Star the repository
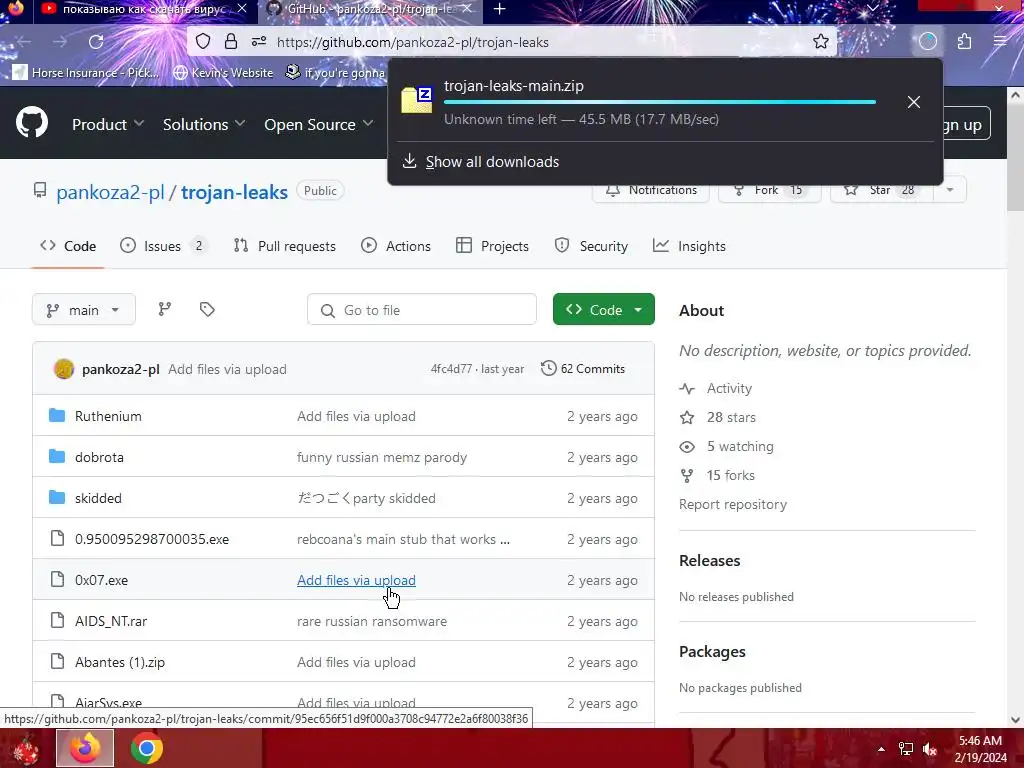 click(x=882, y=190)
